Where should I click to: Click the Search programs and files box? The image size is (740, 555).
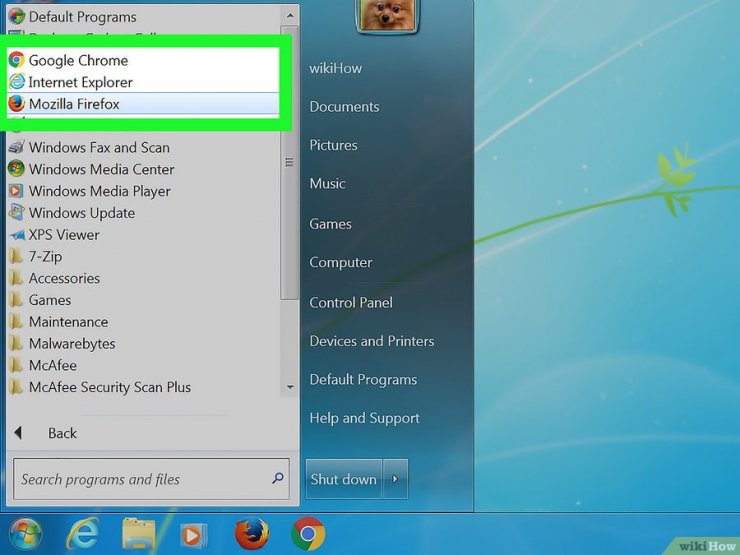(151, 479)
